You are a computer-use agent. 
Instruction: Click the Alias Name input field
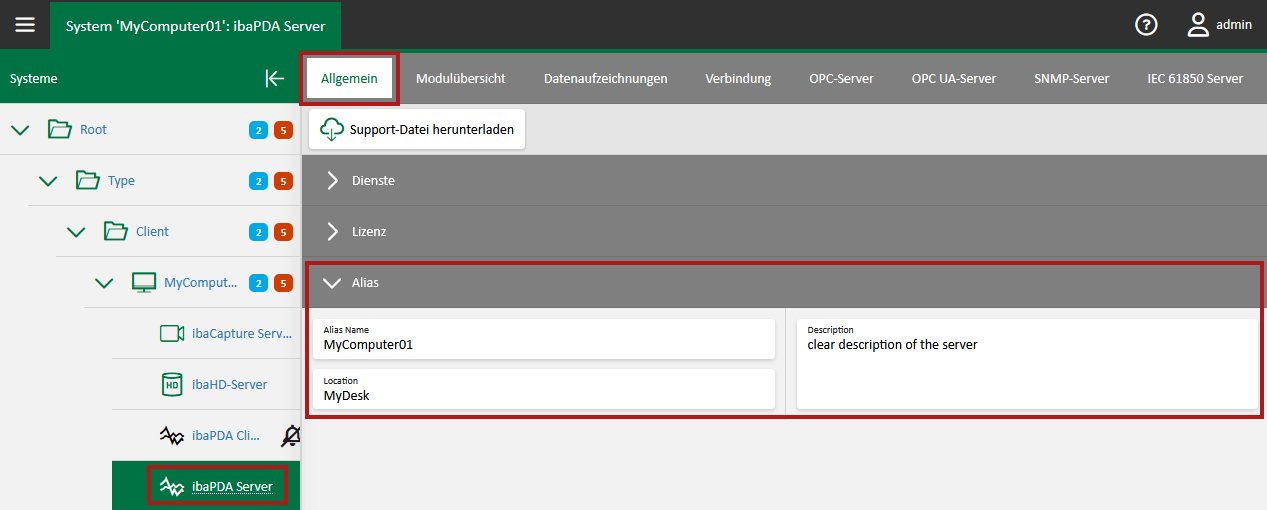[544, 338]
